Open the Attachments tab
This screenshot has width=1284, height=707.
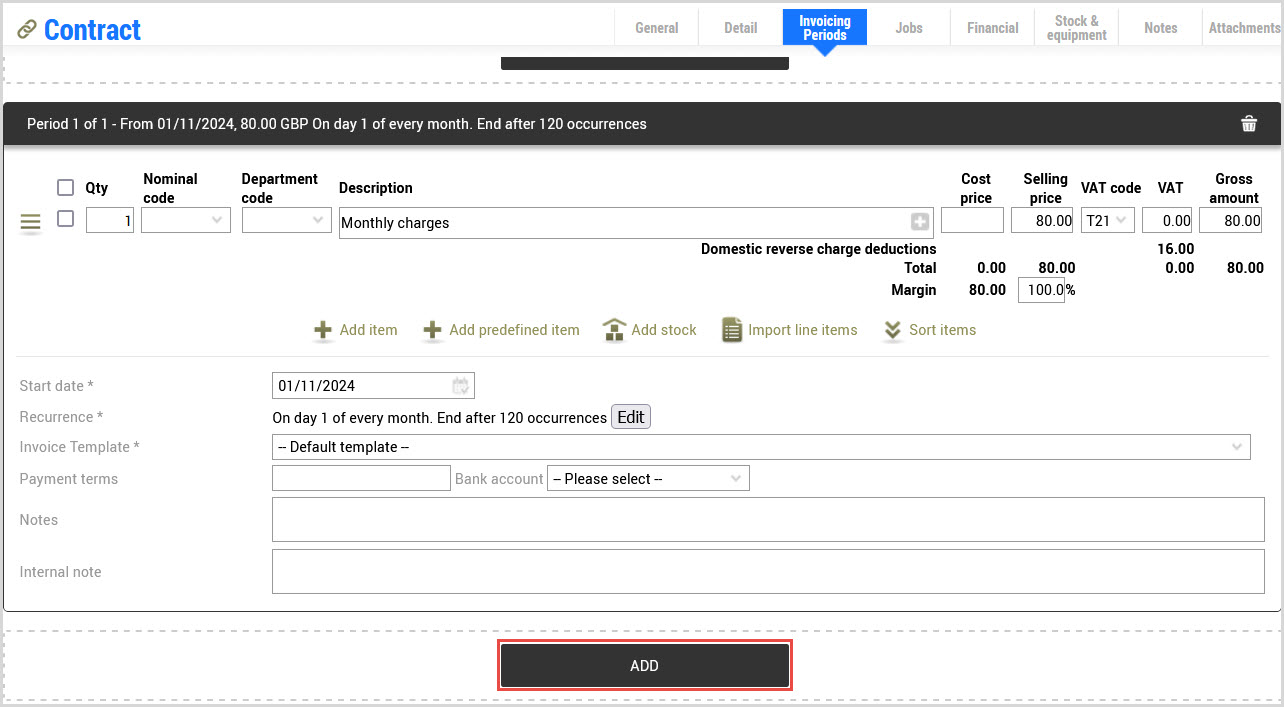pyautogui.click(x=1244, y=28)
